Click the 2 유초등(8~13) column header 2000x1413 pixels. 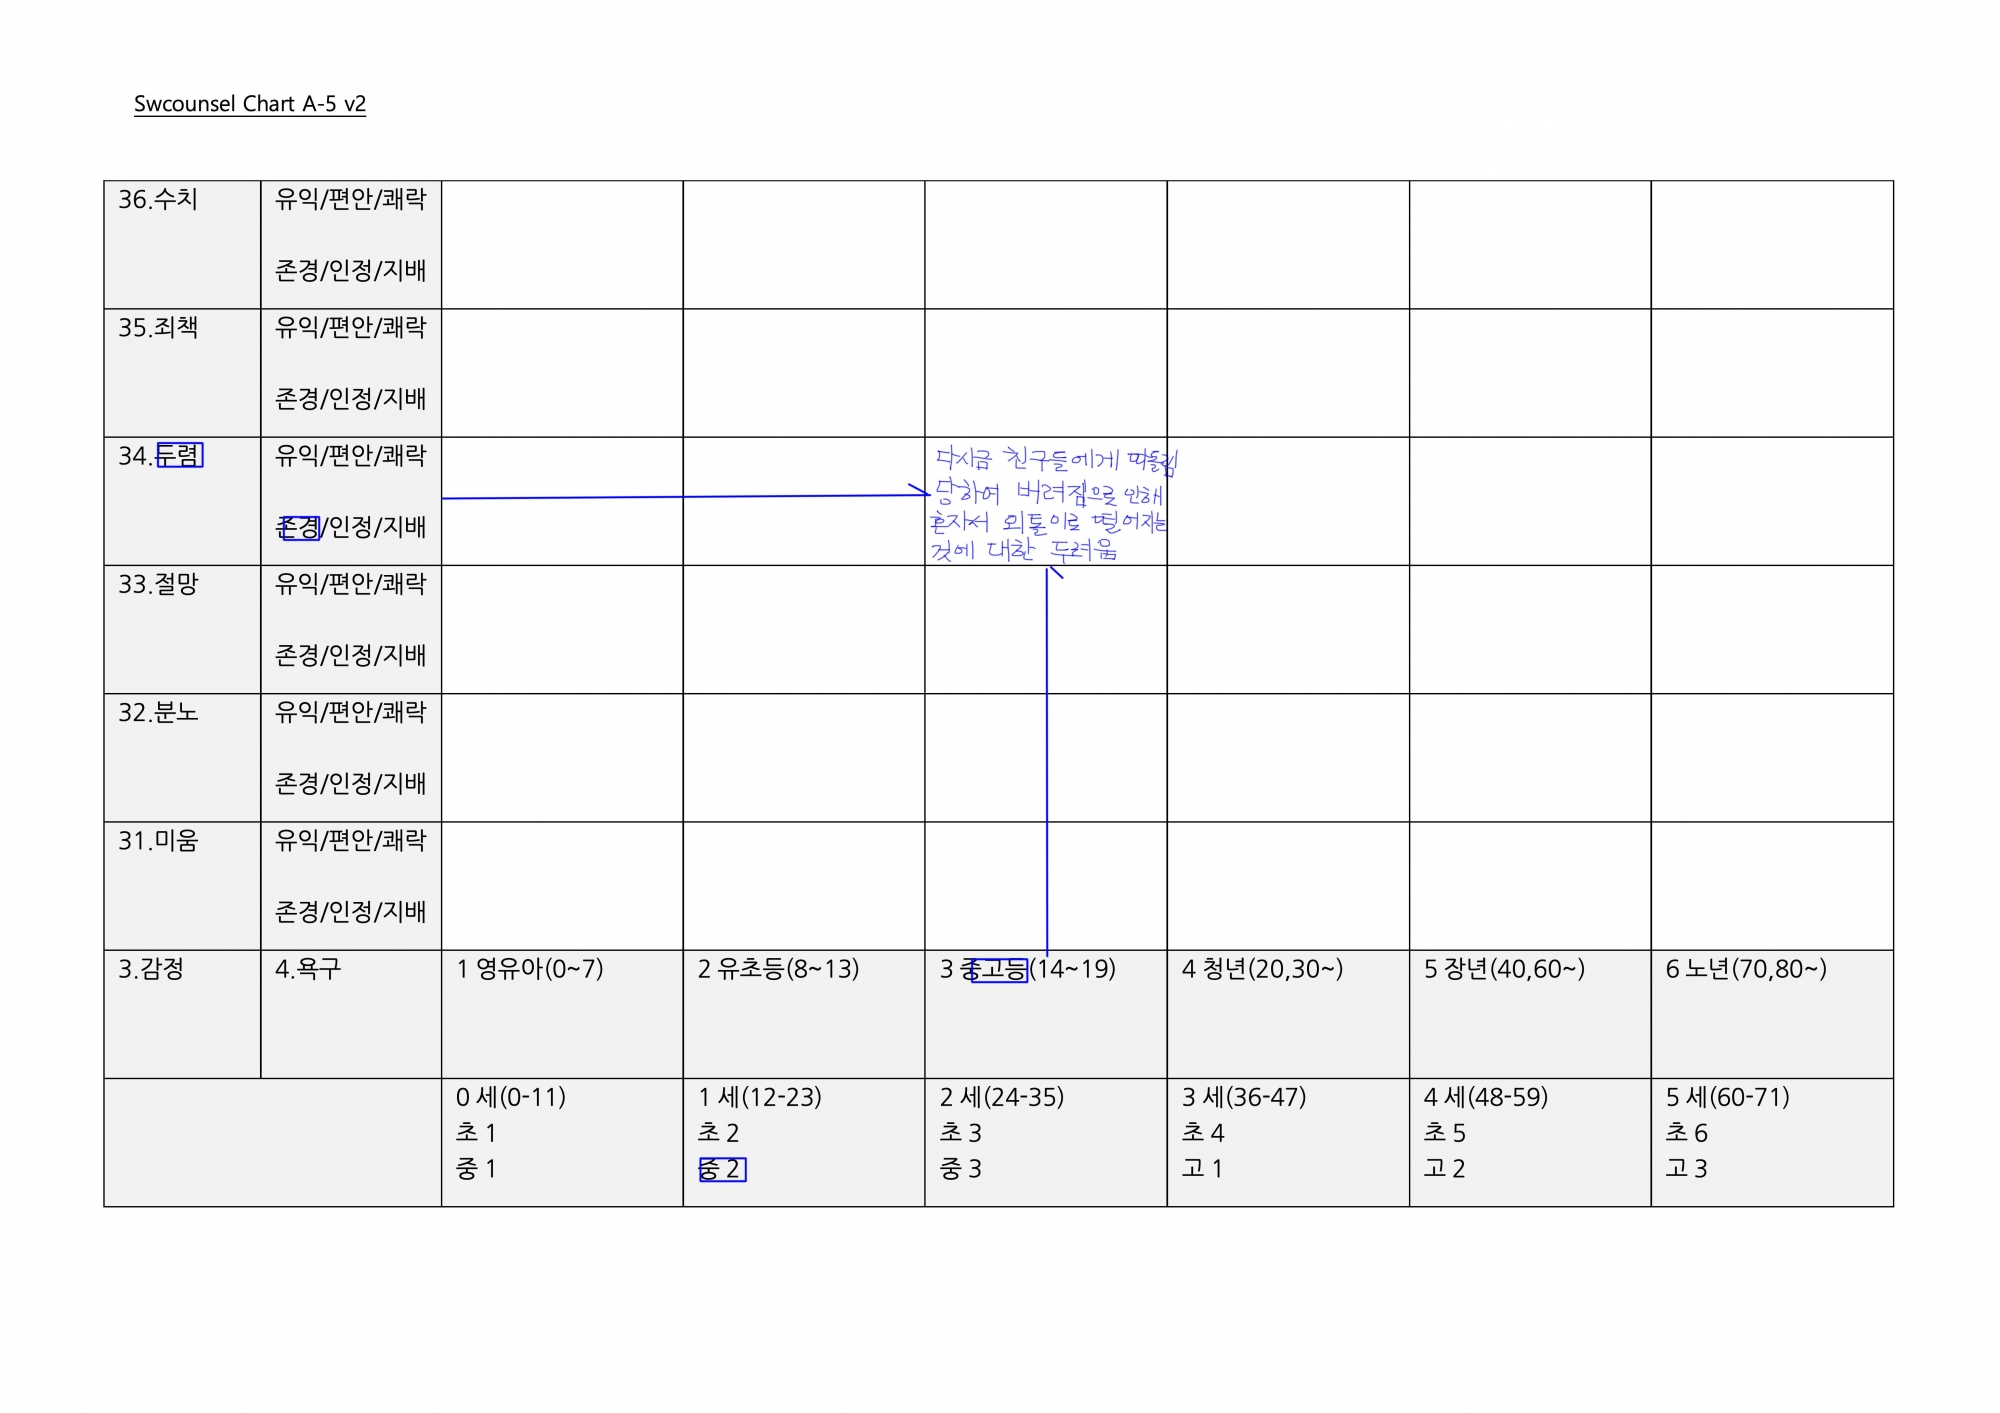point(778,969)
